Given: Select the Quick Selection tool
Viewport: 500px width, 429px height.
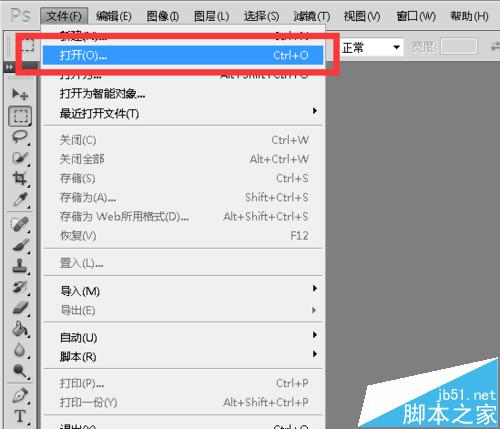Looking at the screenshot, I should click(x=20, y=158).
